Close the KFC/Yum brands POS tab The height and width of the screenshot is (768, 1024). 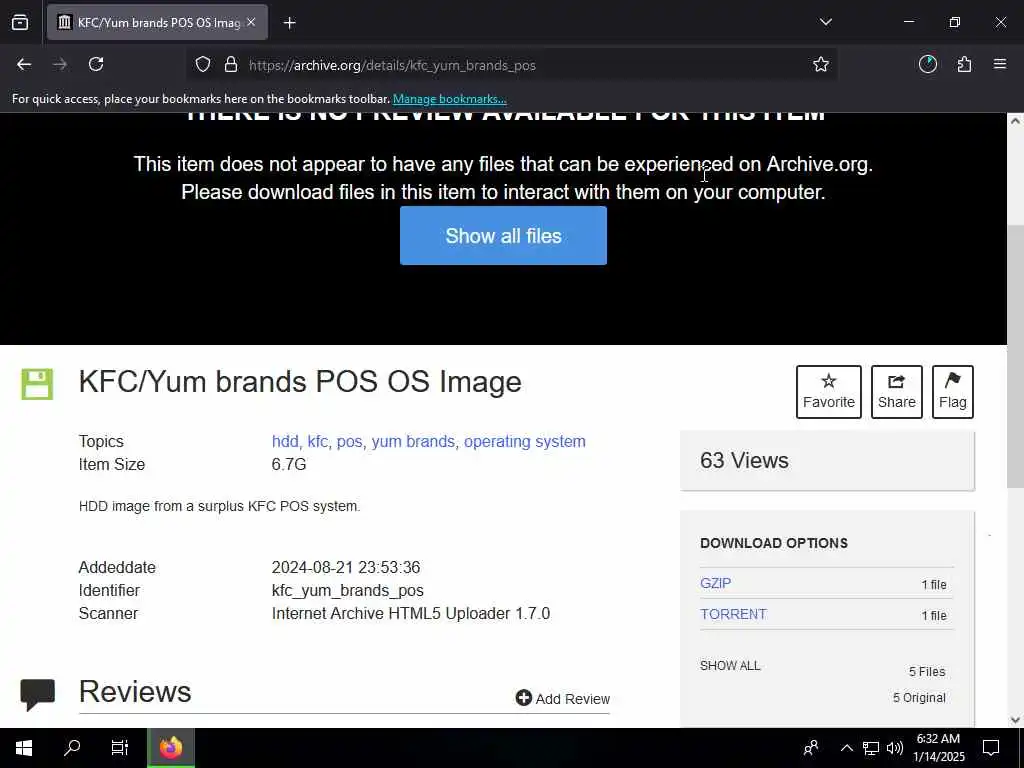point(251,22)
